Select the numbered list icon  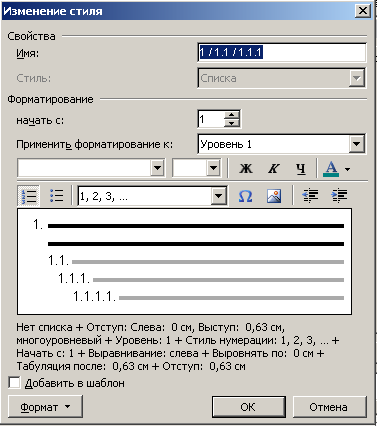coord(29,196)
